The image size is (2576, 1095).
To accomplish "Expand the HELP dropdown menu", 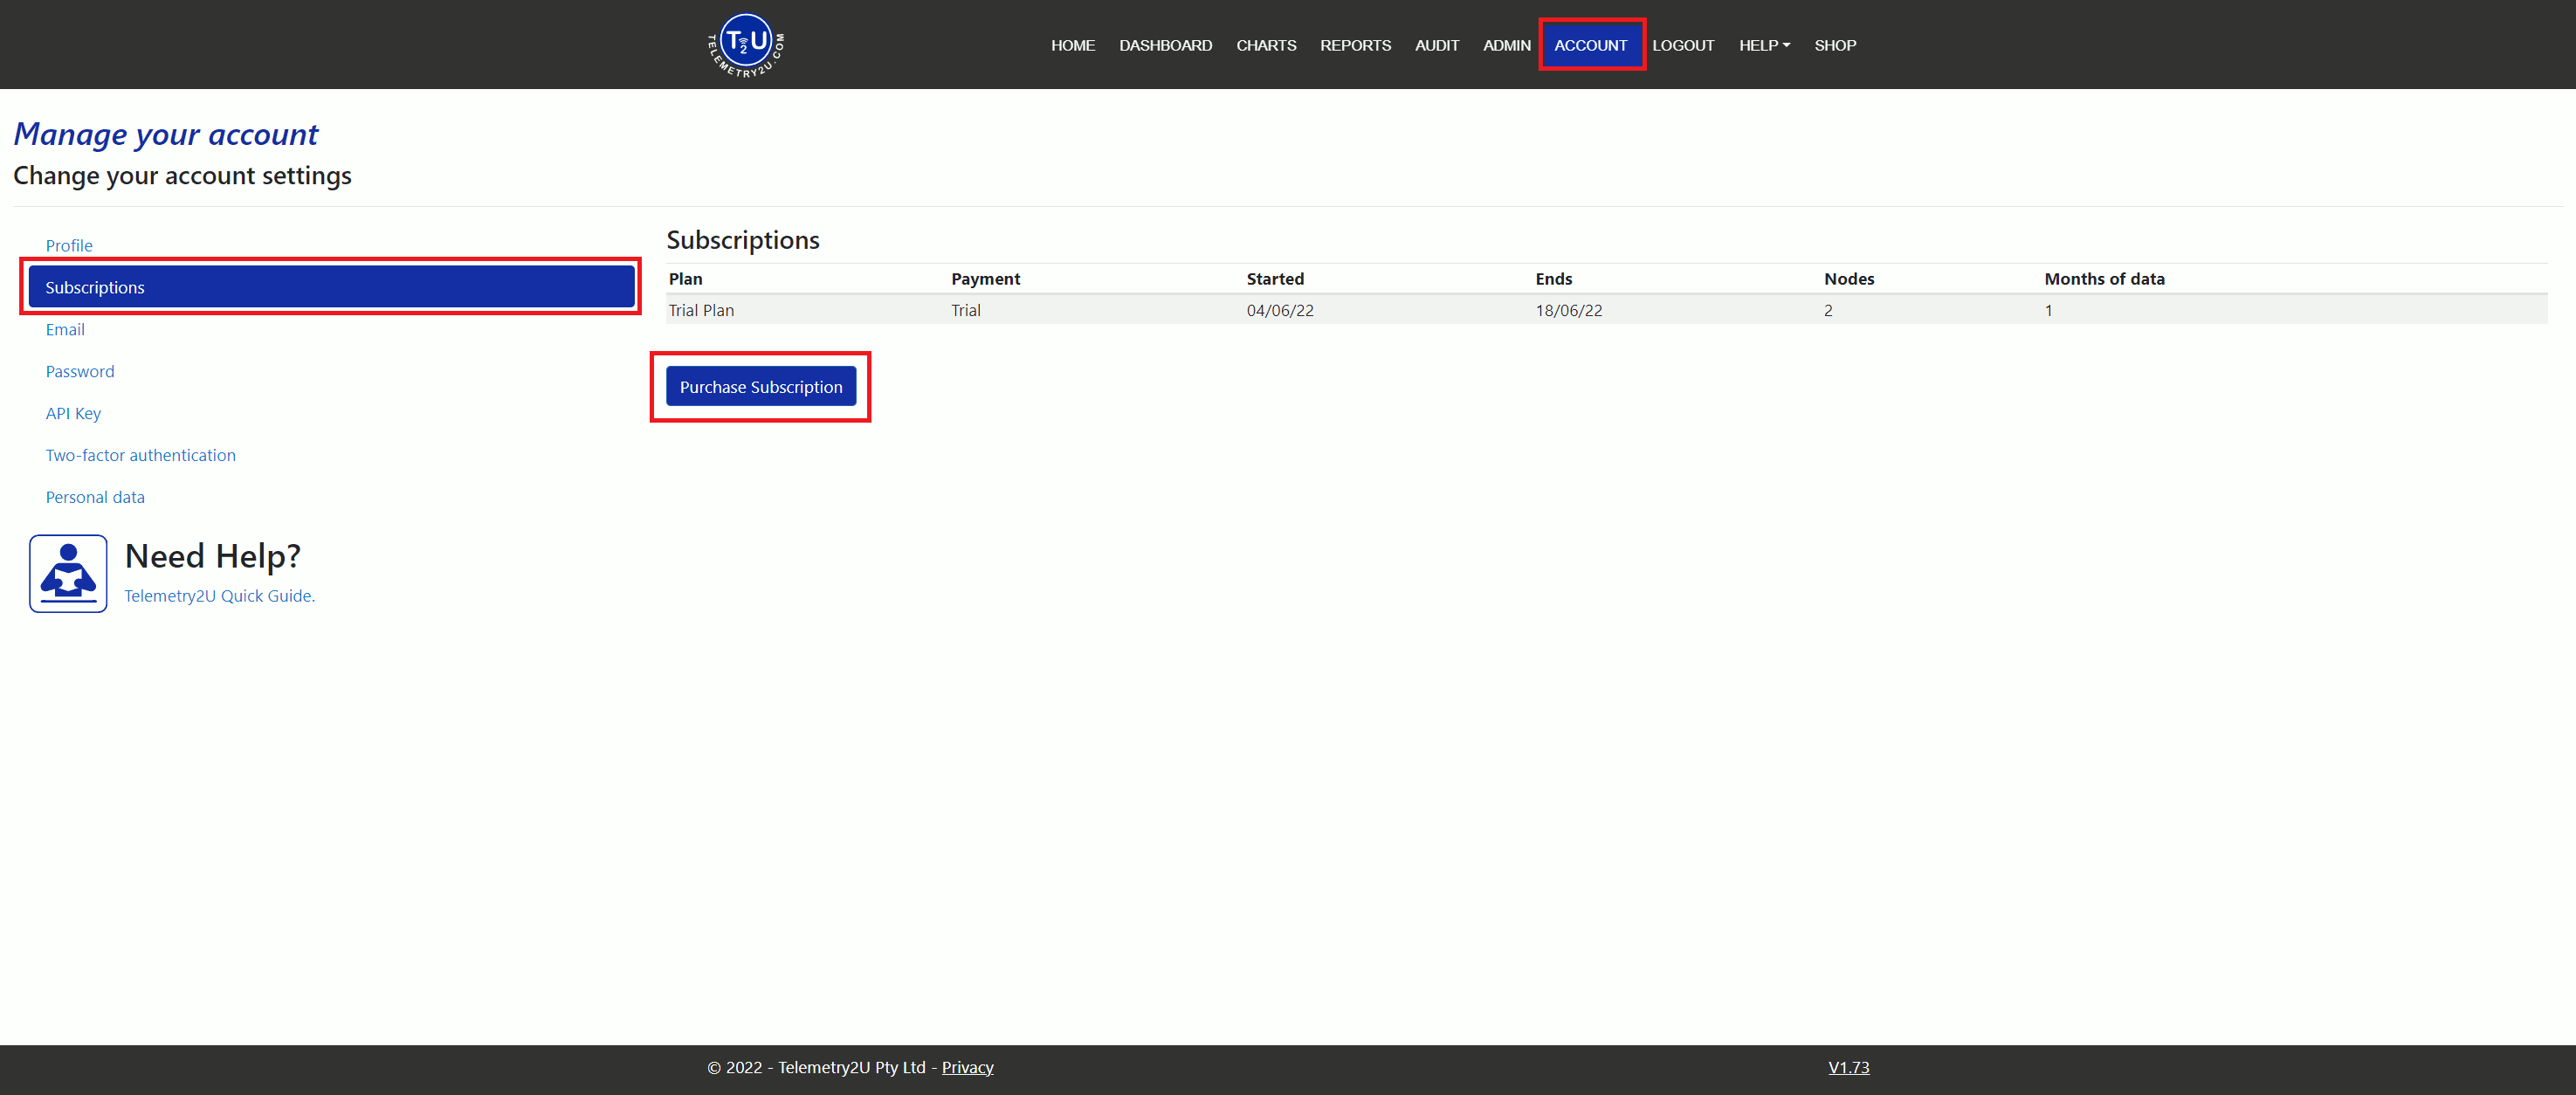I will (1764, 45).
